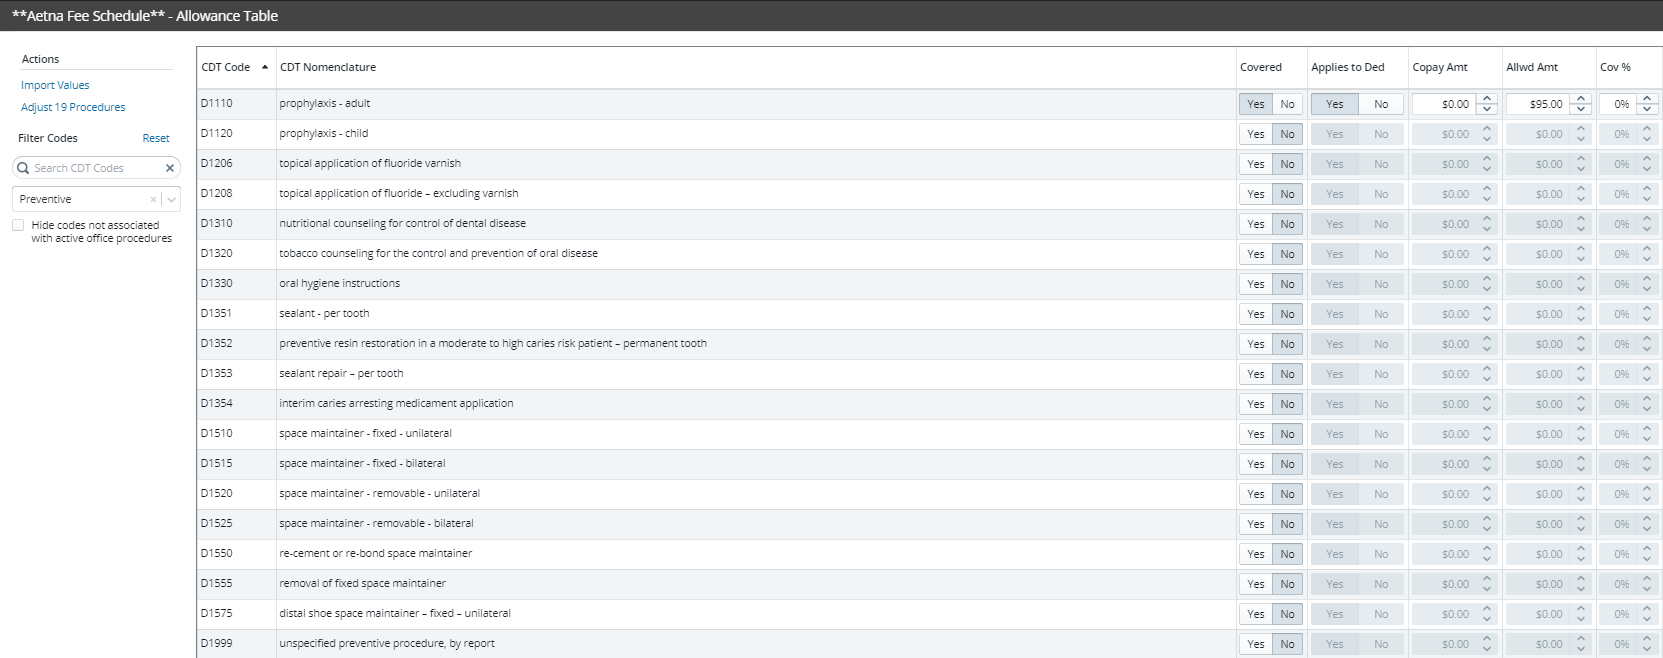
Task: Click the Cov % field for D1110
Action: pos(1619,104)
